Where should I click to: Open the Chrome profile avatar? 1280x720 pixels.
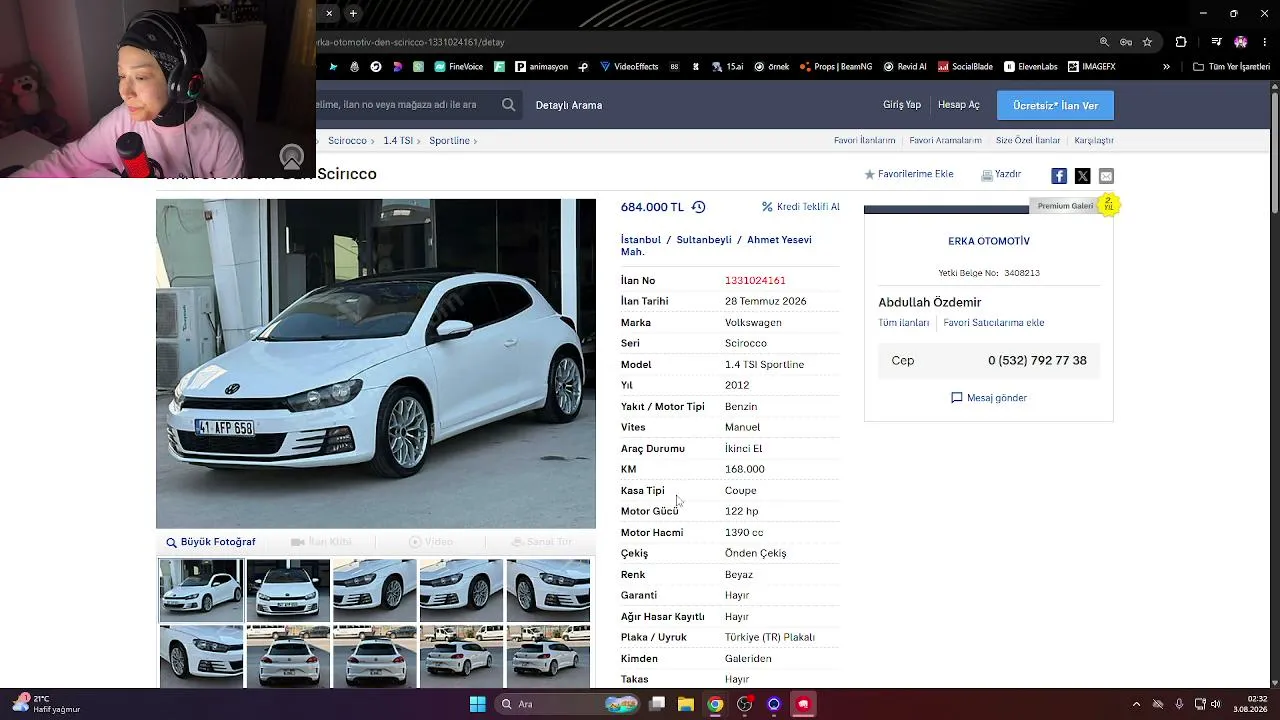(1241, 42)
